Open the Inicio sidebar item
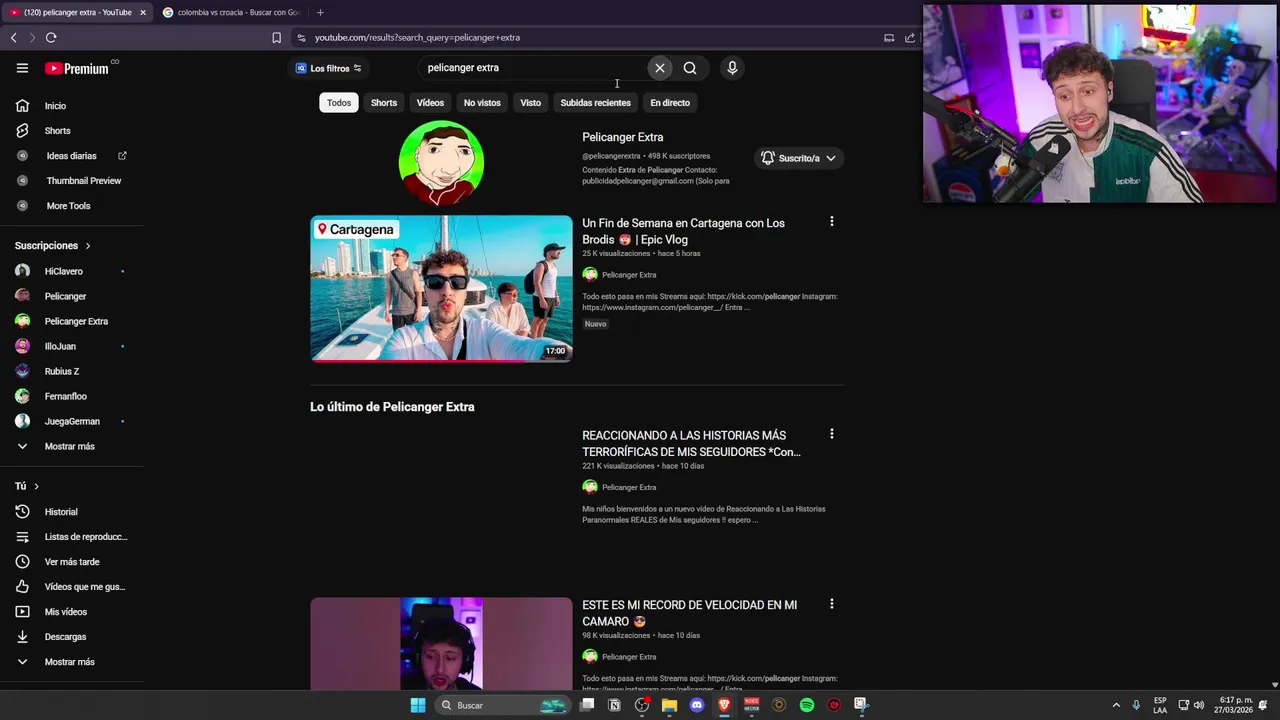 (55, 106)
